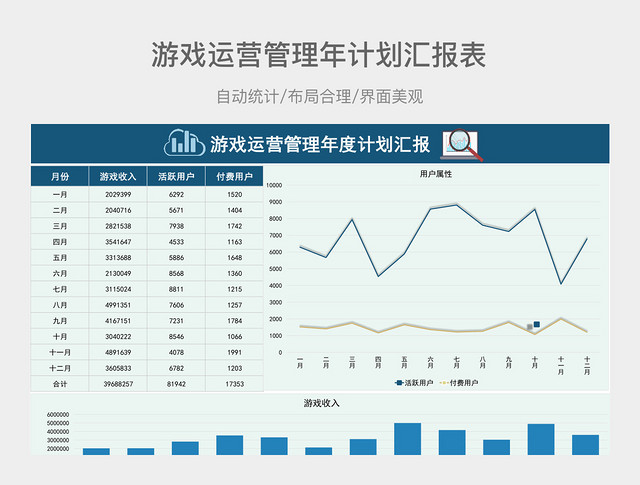
Task: Click revenue cell 4991351
Action: point(118,305)
